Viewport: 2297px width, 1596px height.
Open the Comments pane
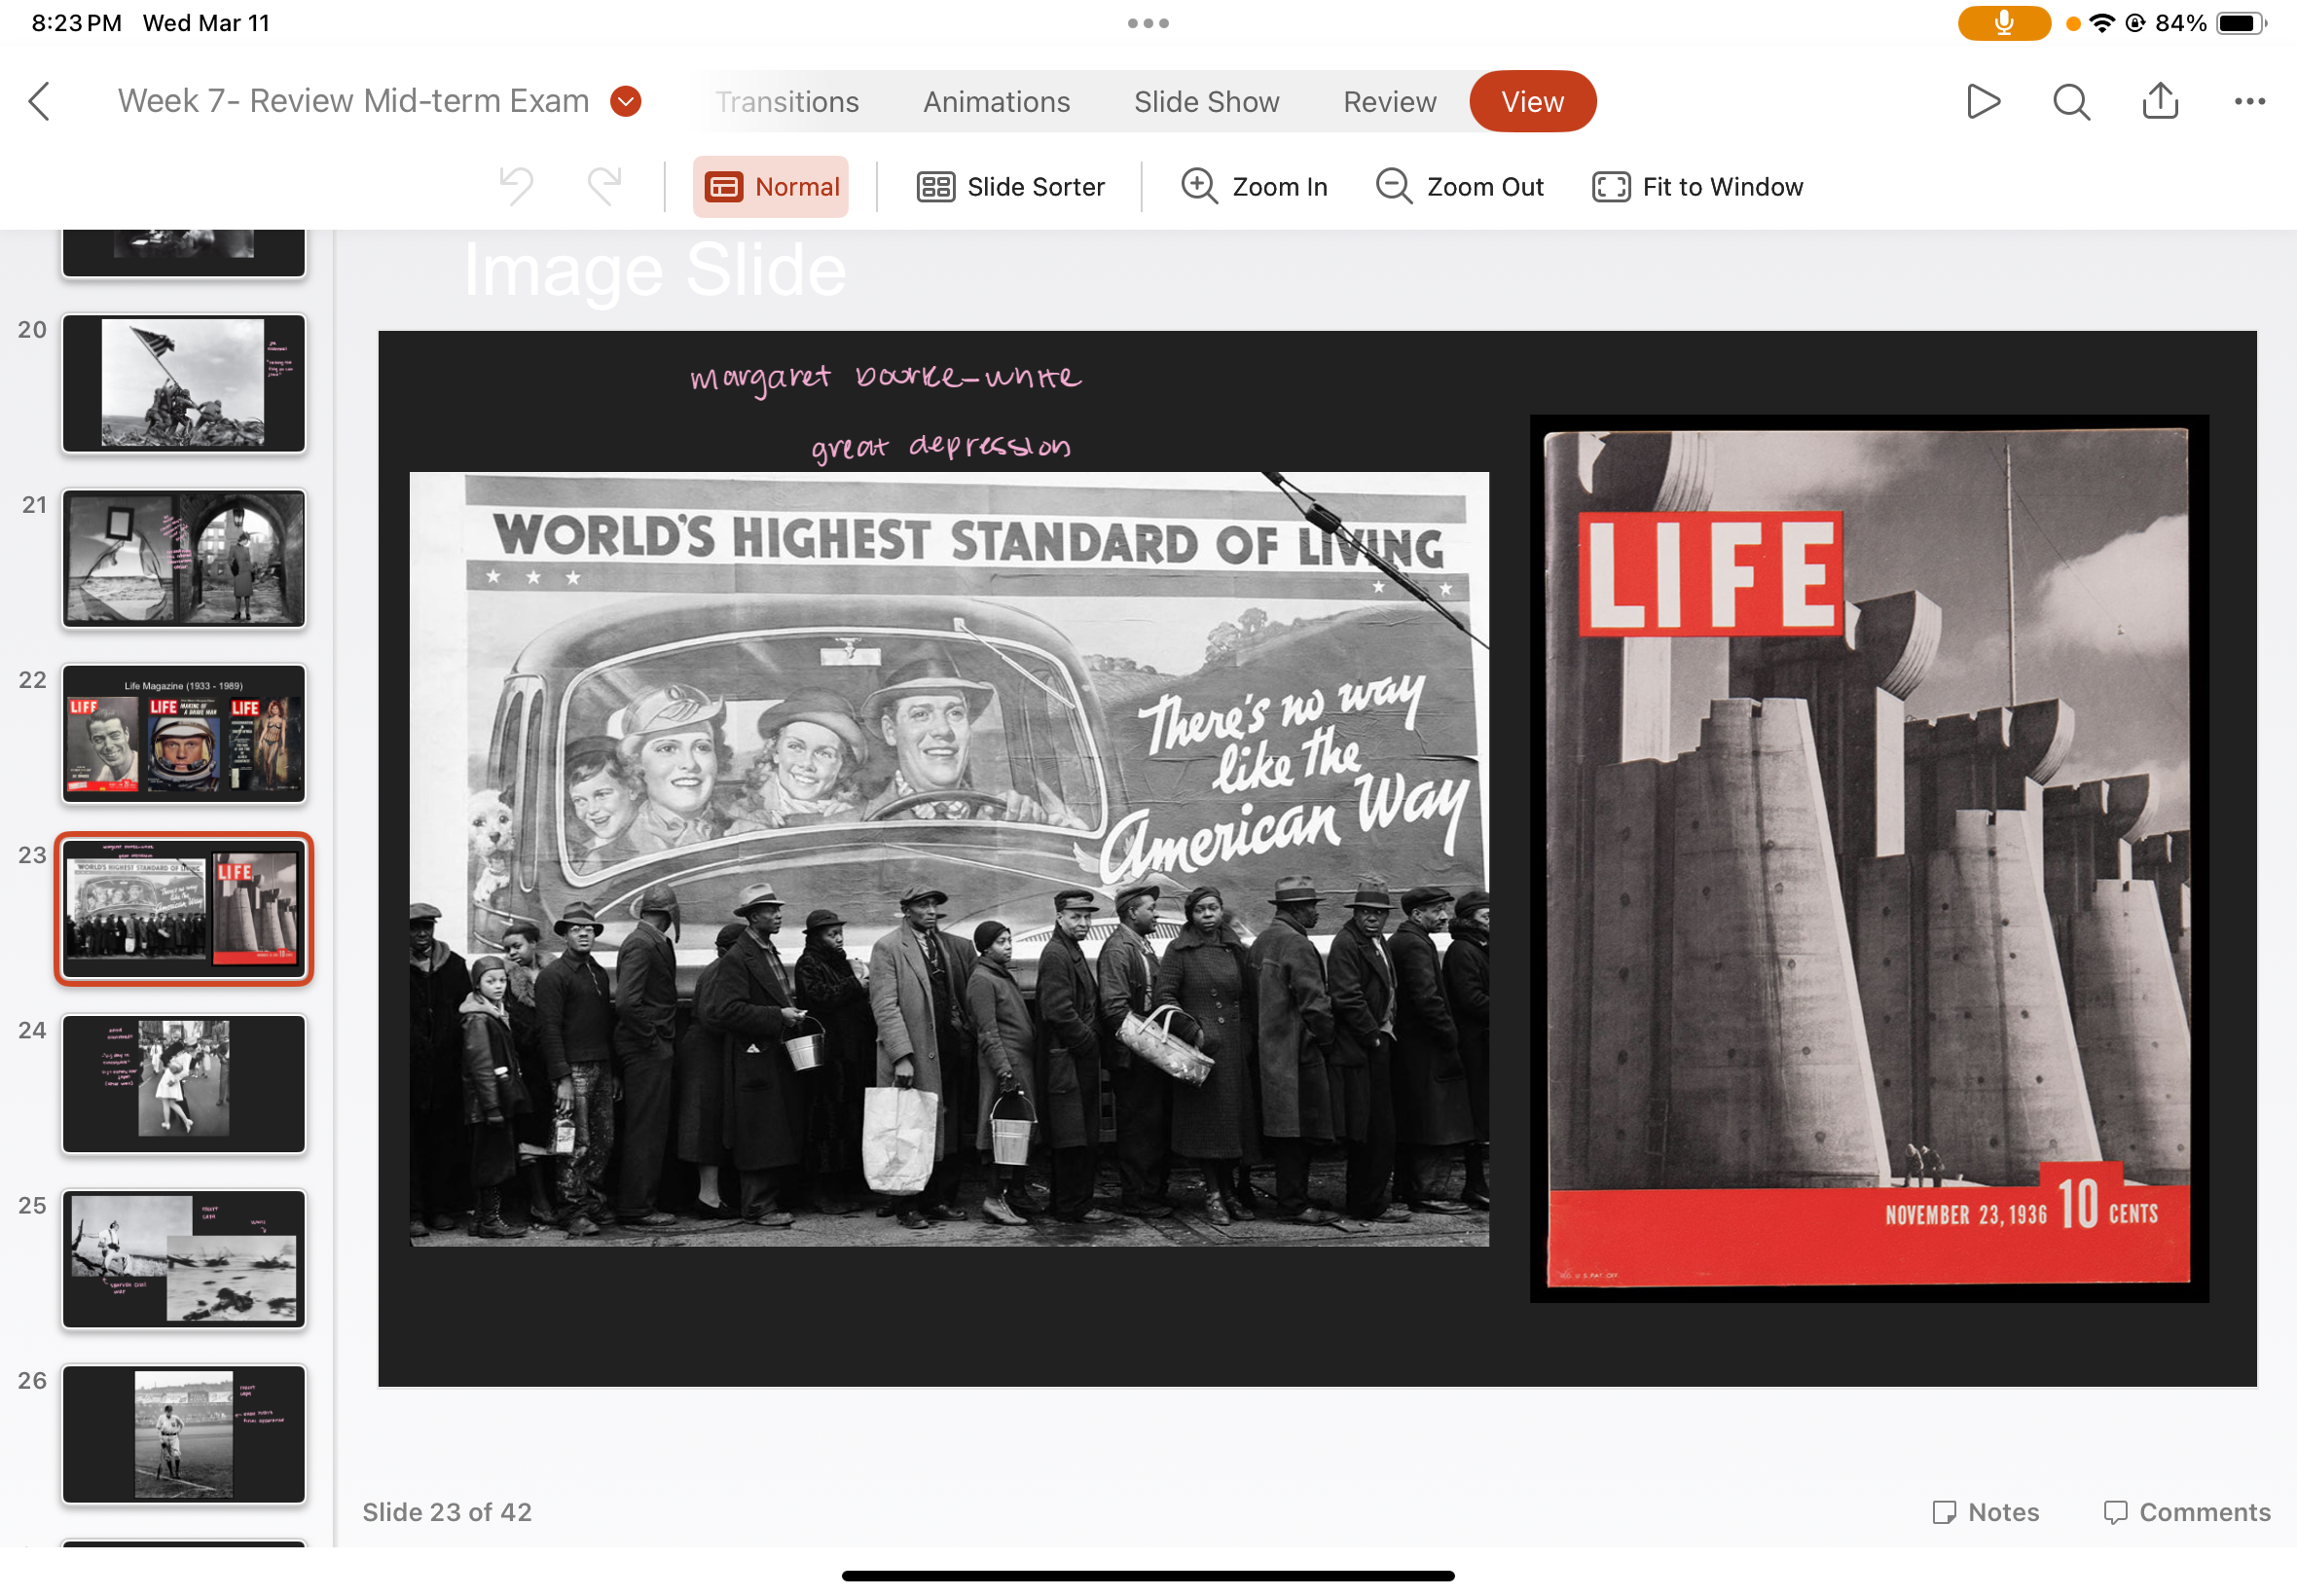2187,1511
